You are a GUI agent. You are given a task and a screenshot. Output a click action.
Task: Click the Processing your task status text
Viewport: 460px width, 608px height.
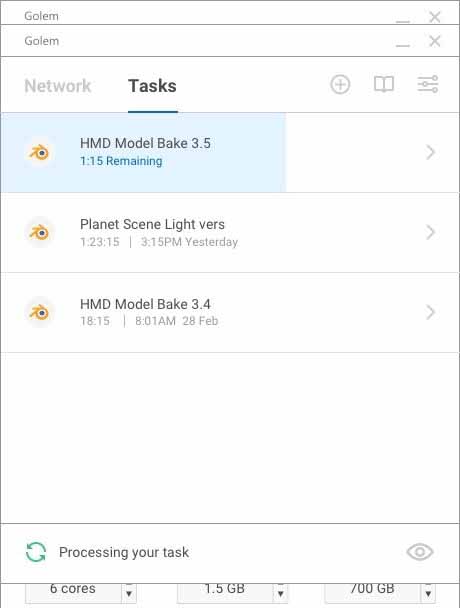pyautogui.click(x=124, y=552)
